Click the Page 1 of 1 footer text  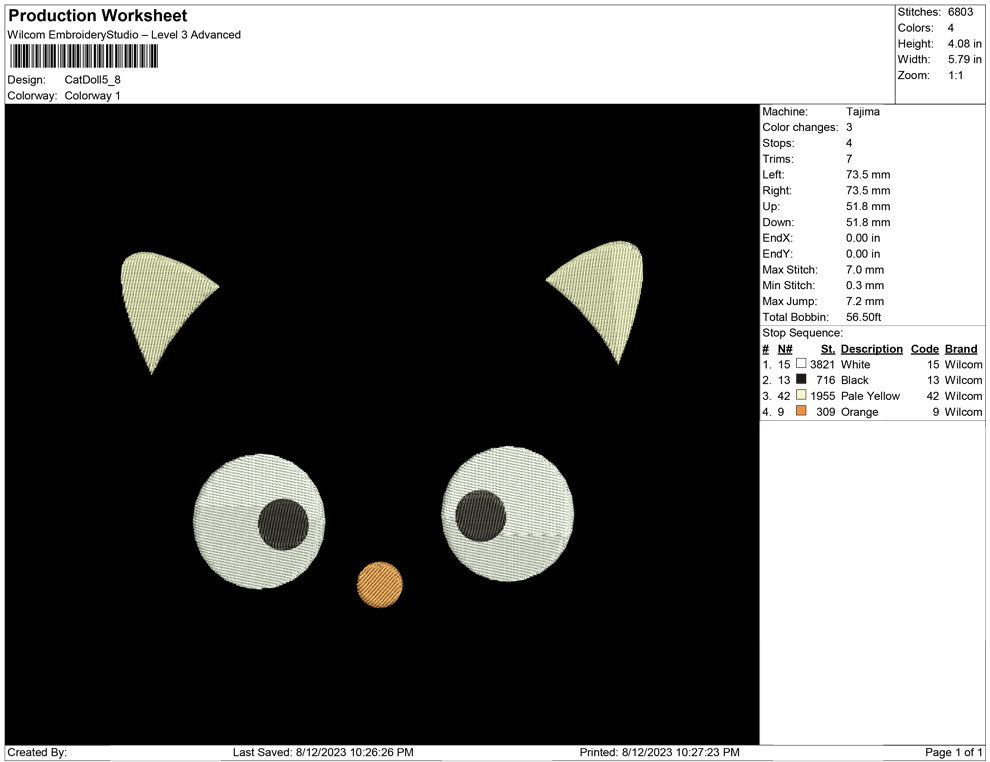coord(953,752)
